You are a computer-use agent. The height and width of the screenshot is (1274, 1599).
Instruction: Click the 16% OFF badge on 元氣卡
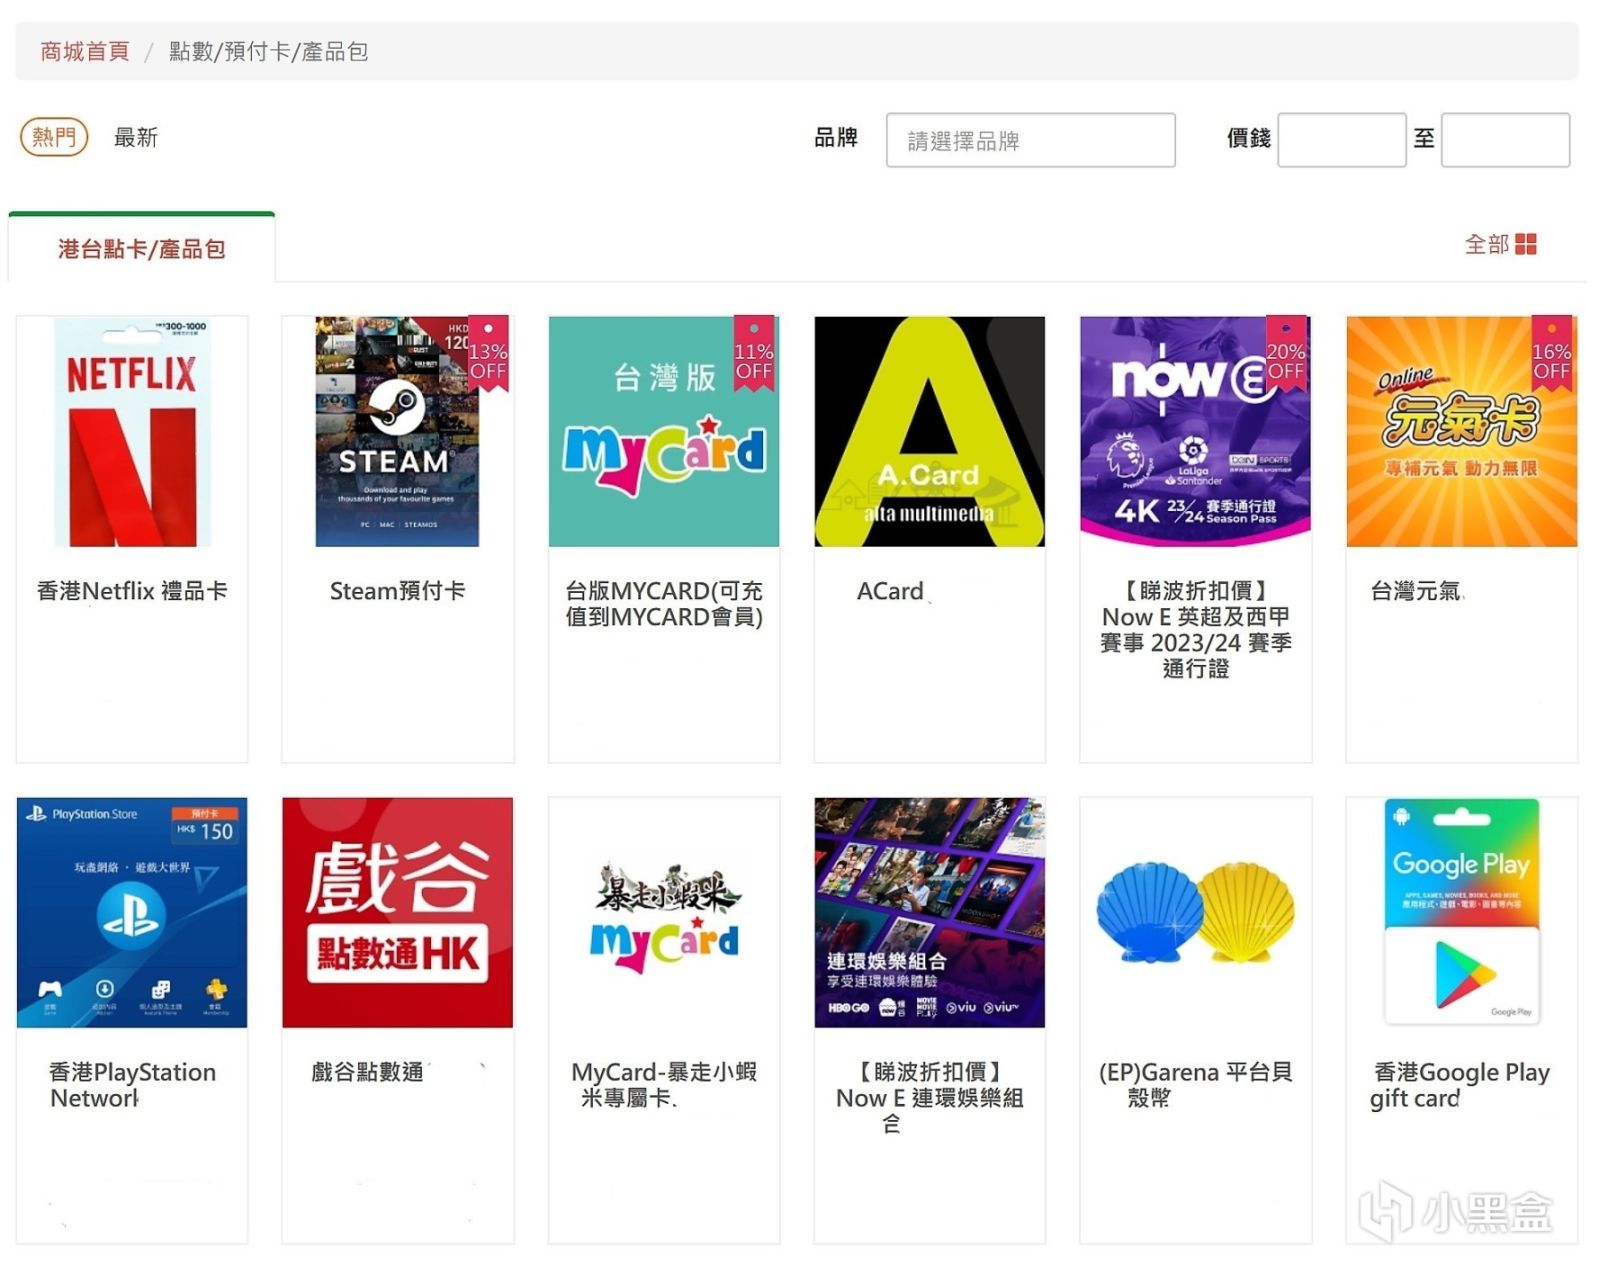(x=1552, y=355)
